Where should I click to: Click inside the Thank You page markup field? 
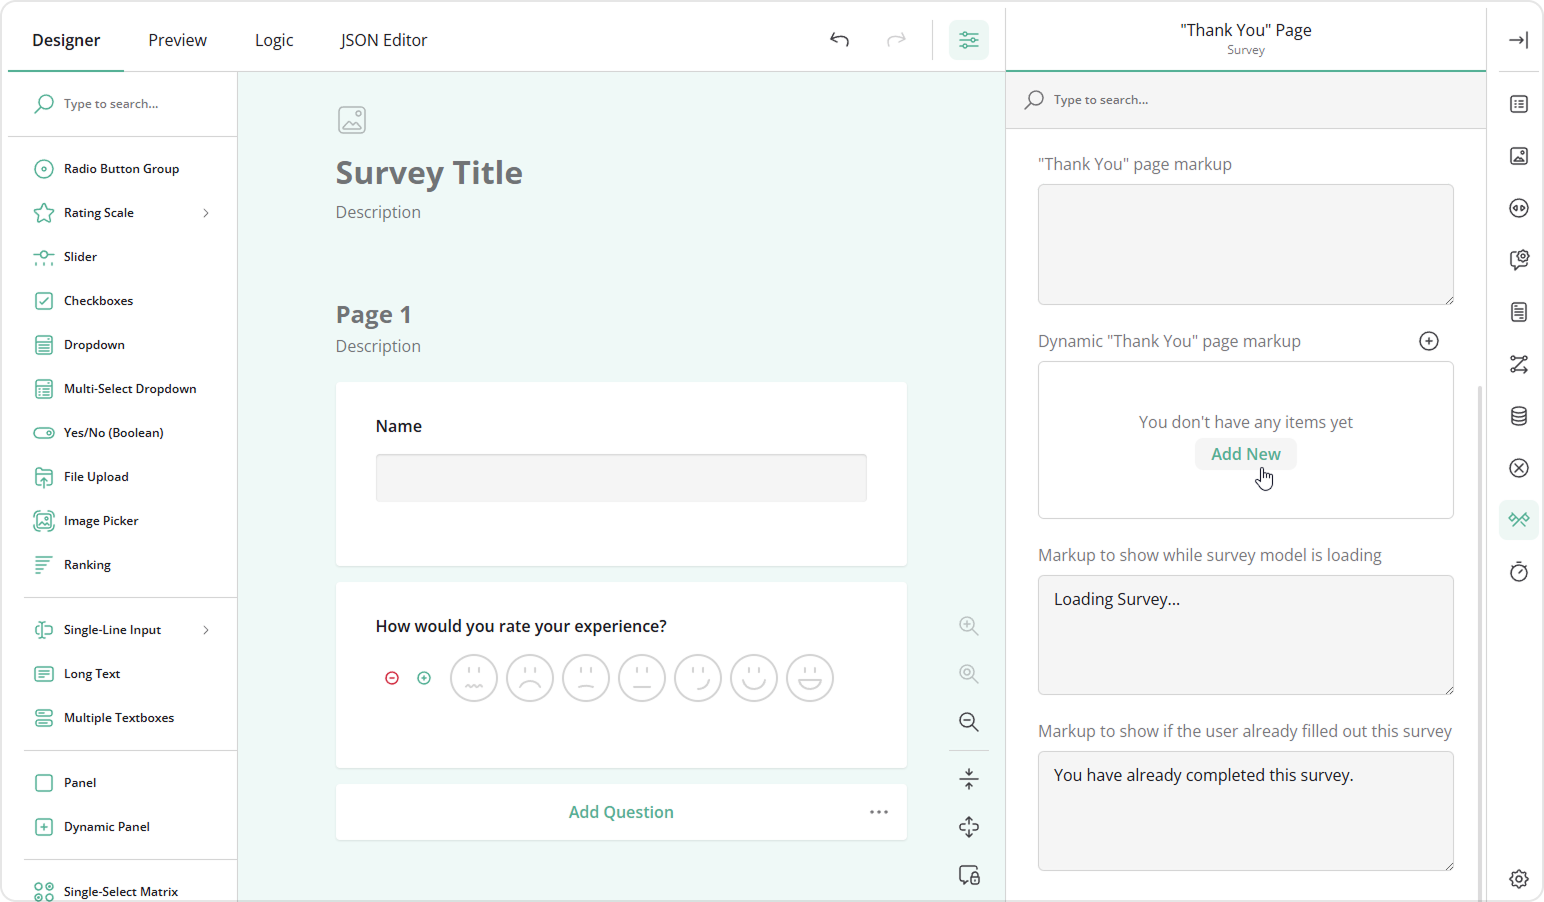[x=1245, y=244]
